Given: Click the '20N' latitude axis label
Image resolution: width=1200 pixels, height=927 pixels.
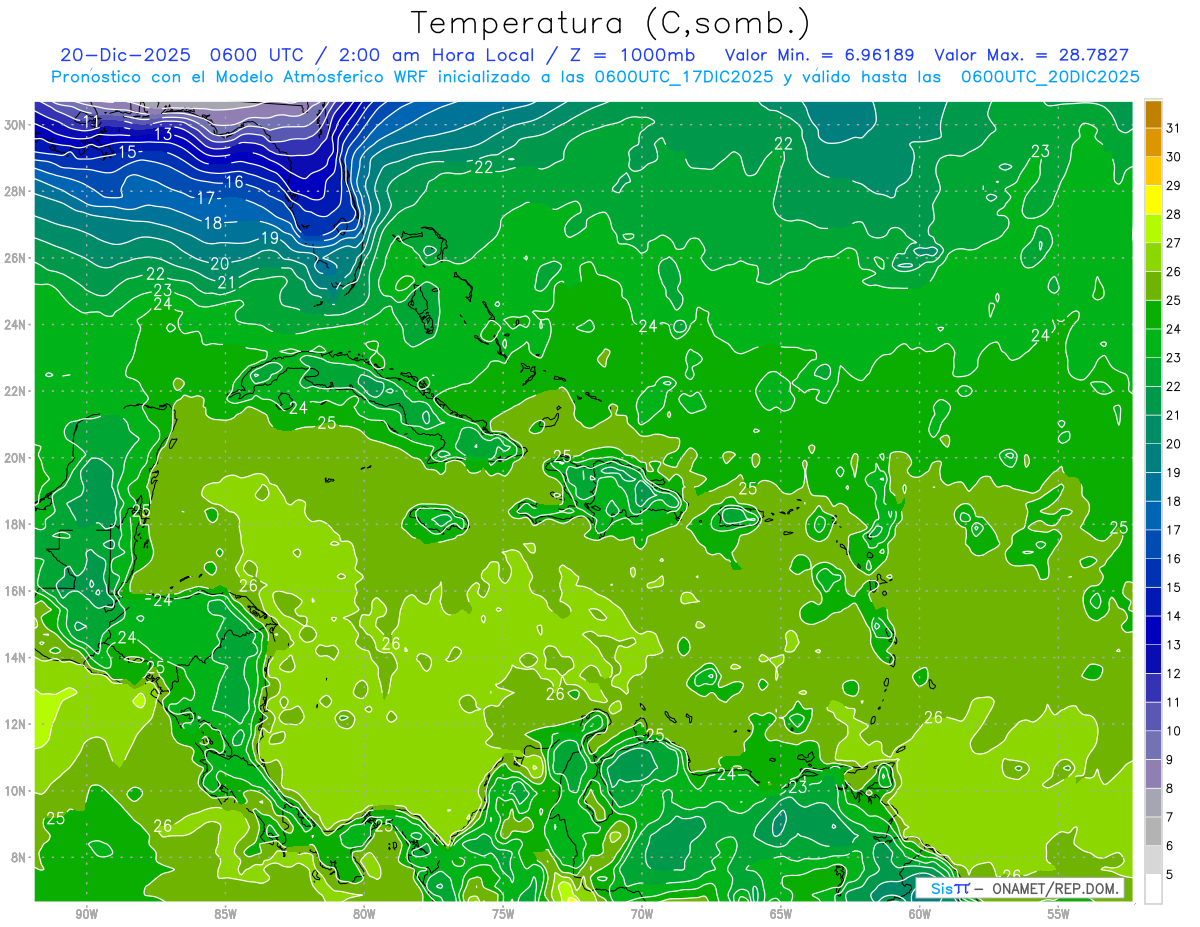Looking at the screenshot, I should [x=17, y=458].
